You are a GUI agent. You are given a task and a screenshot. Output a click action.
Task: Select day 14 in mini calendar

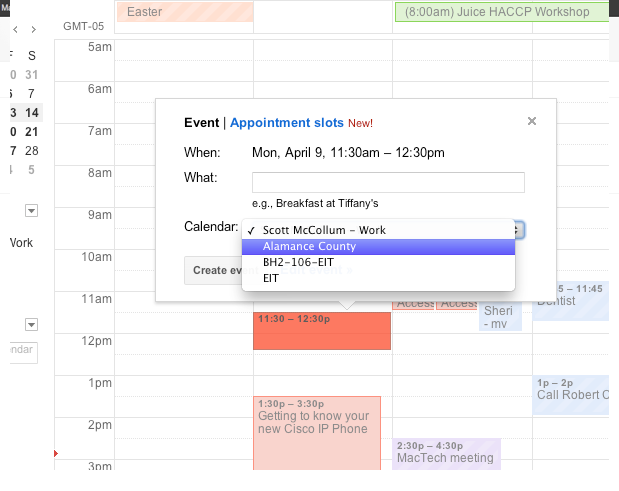[x=32, y=113]
